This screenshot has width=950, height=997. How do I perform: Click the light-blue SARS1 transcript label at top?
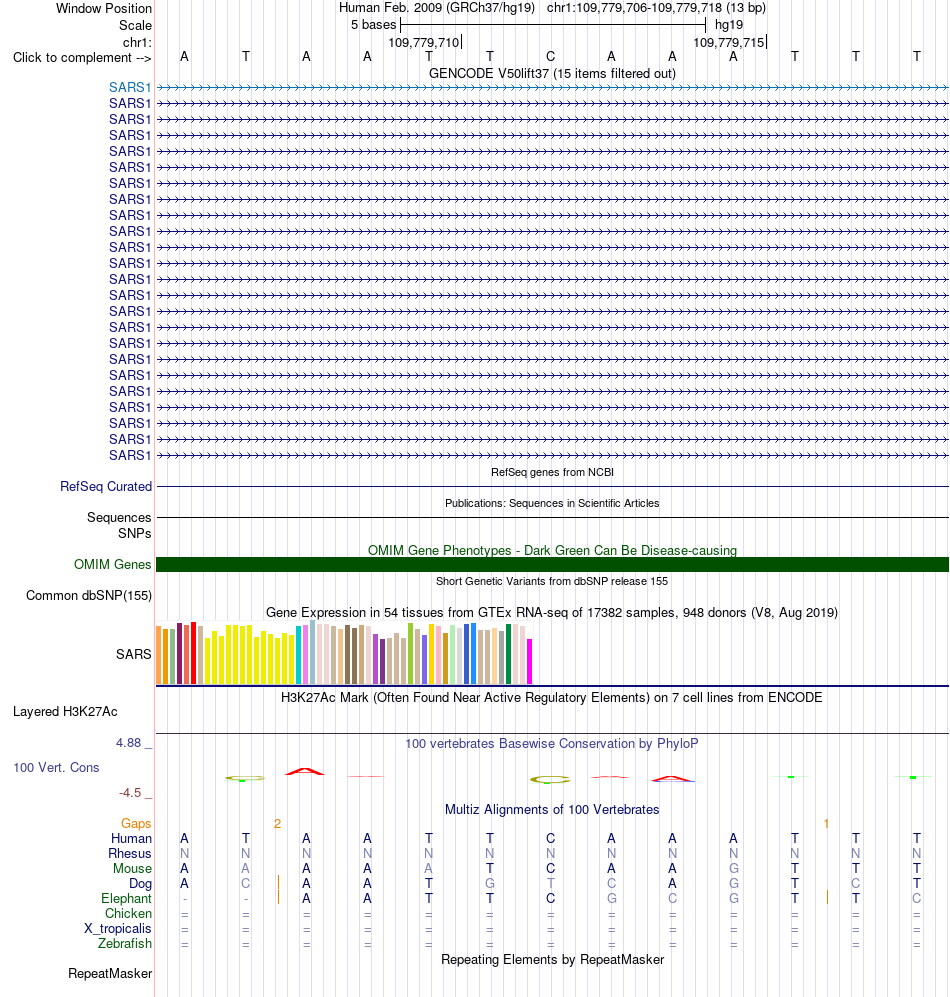coord(130,87)
